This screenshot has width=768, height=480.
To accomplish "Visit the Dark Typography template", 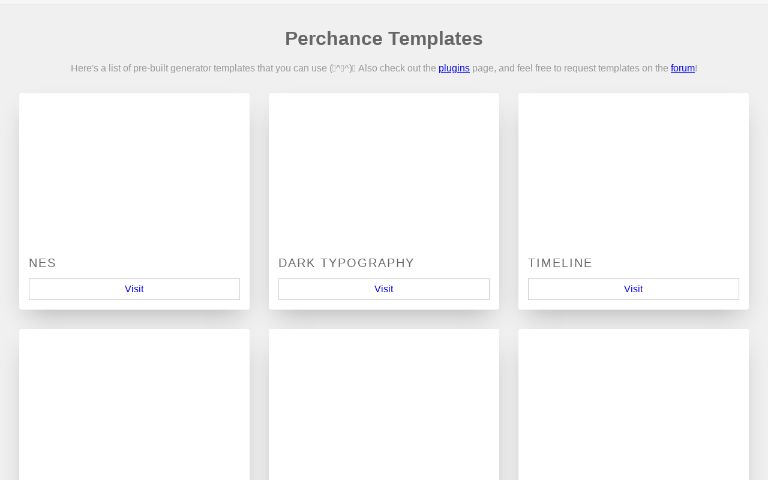I will tap(384, 289).
